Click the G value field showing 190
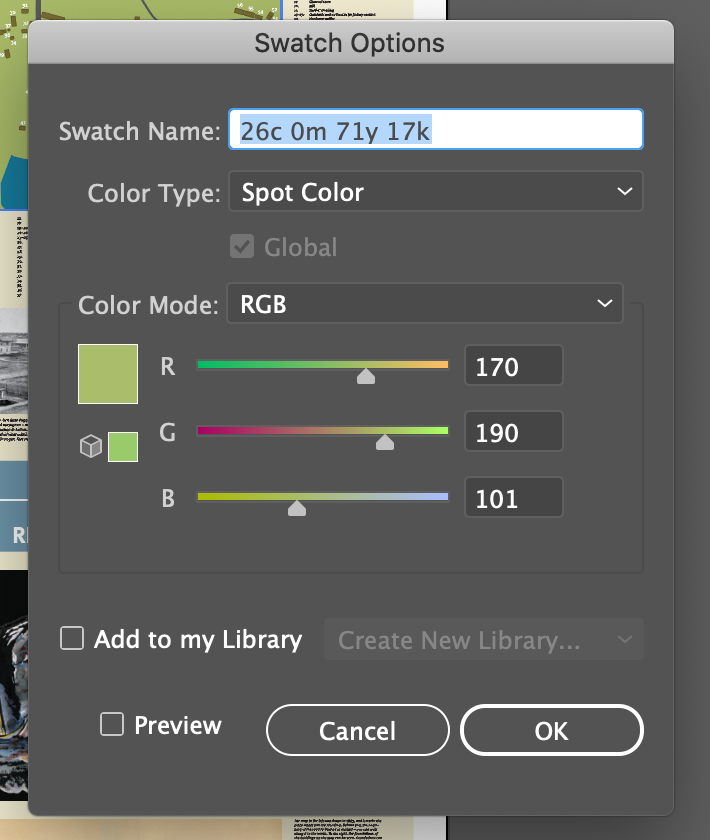Screen dimensions: 710x840 514,431
